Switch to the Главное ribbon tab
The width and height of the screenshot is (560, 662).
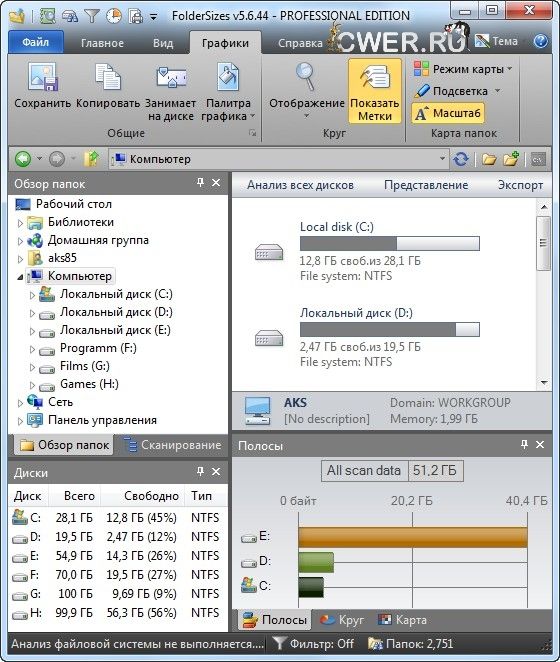[x=102, y=43]
